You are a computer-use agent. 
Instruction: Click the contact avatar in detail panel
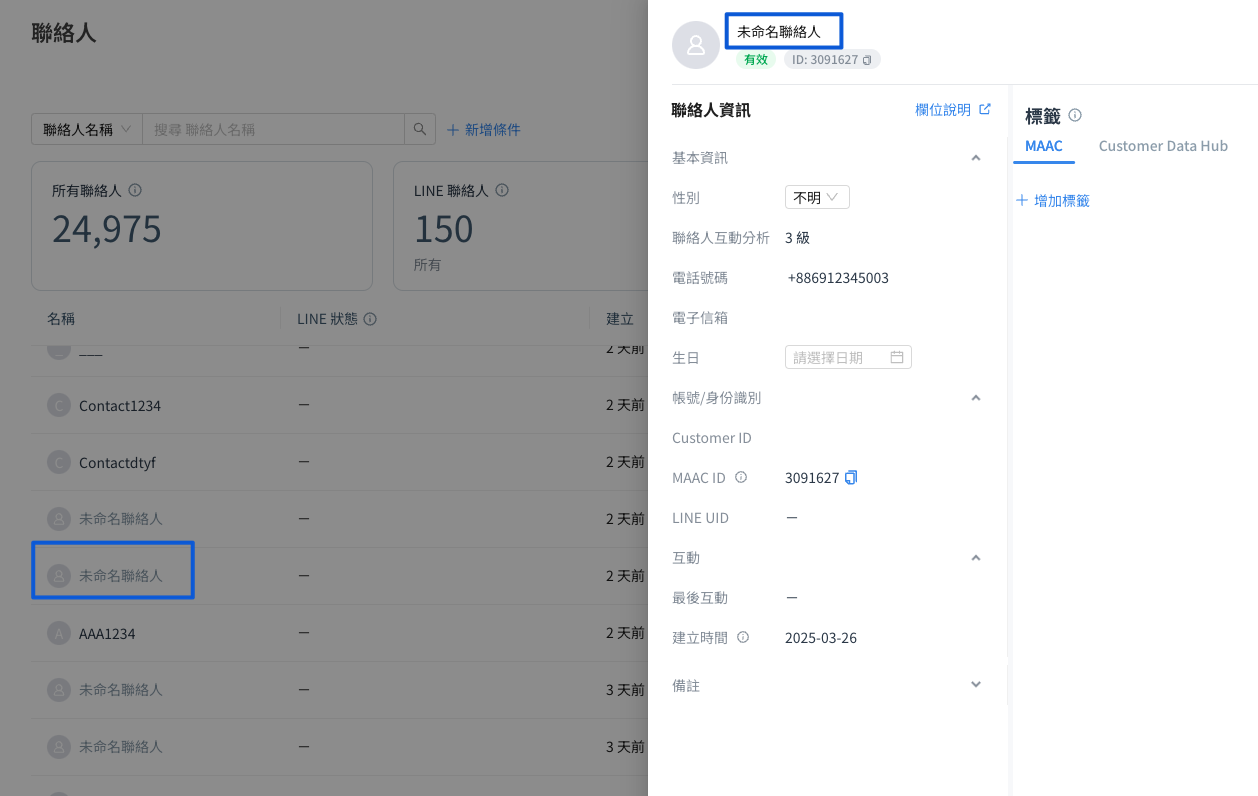pyautogui.click(x=696, y=45)
